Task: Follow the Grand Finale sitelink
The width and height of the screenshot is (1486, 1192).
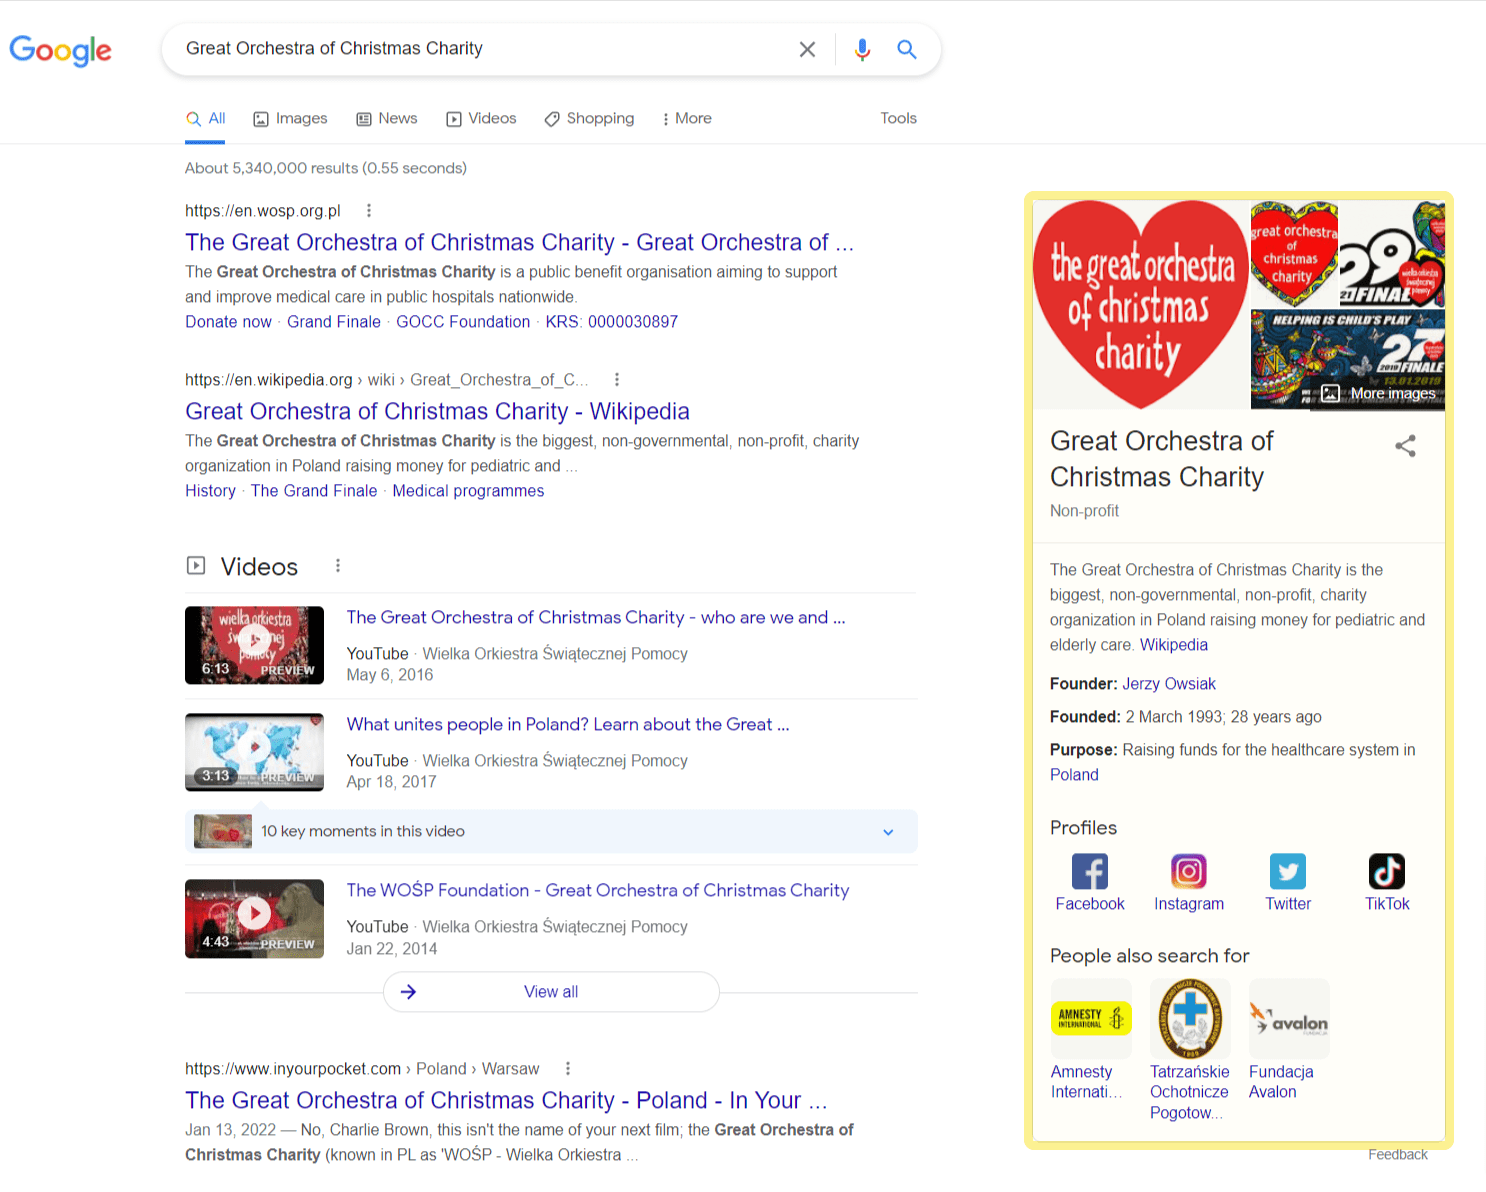Action: pyautogui.click(x=334, y=321)
